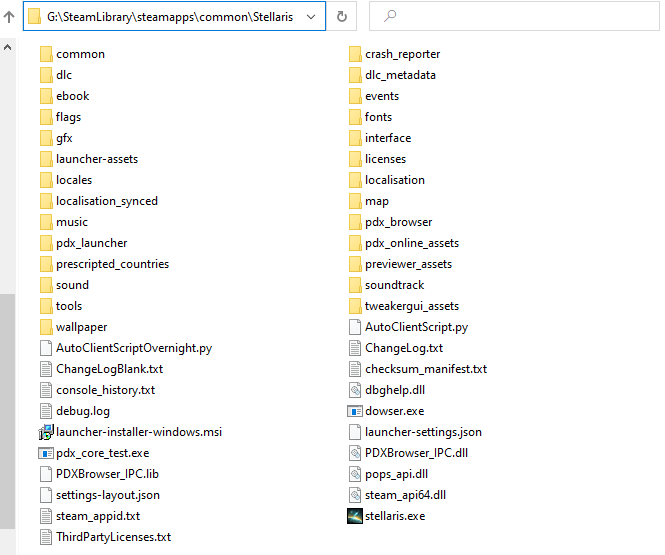Viewport: 665px width, 555px height.
Task: Select the map folder name
Action: pyautogui.click(x=377, y=201)
